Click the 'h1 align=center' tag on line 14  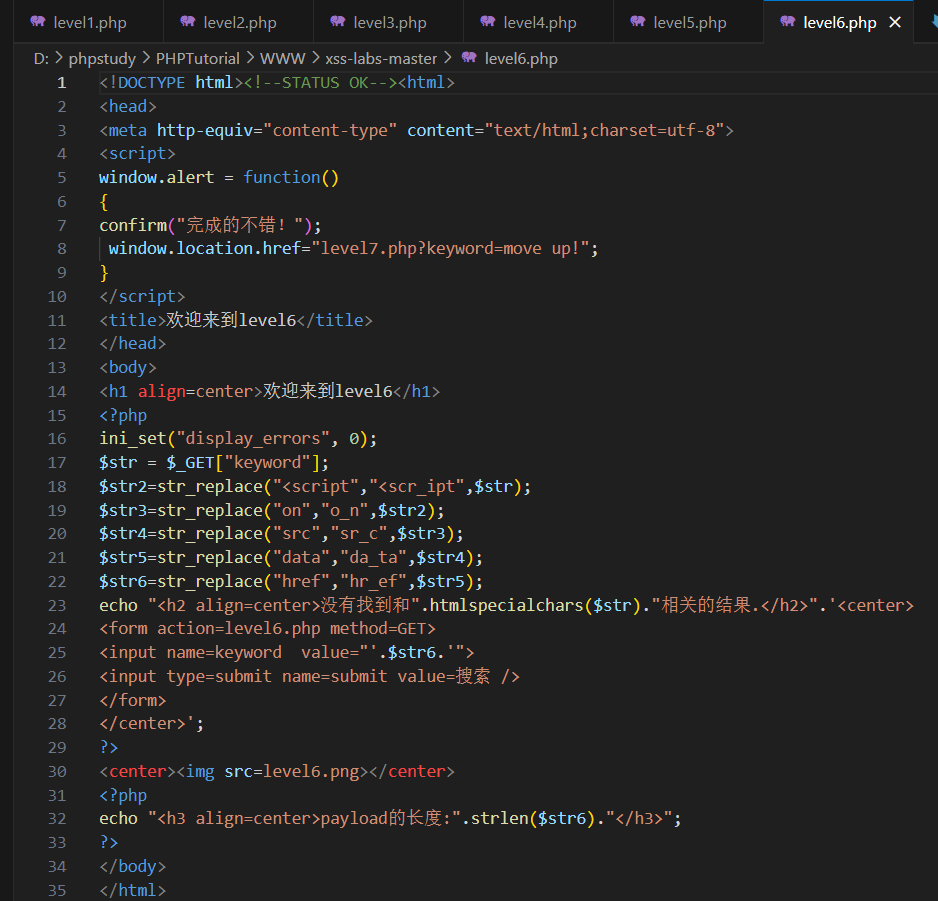tap(181, 391)
